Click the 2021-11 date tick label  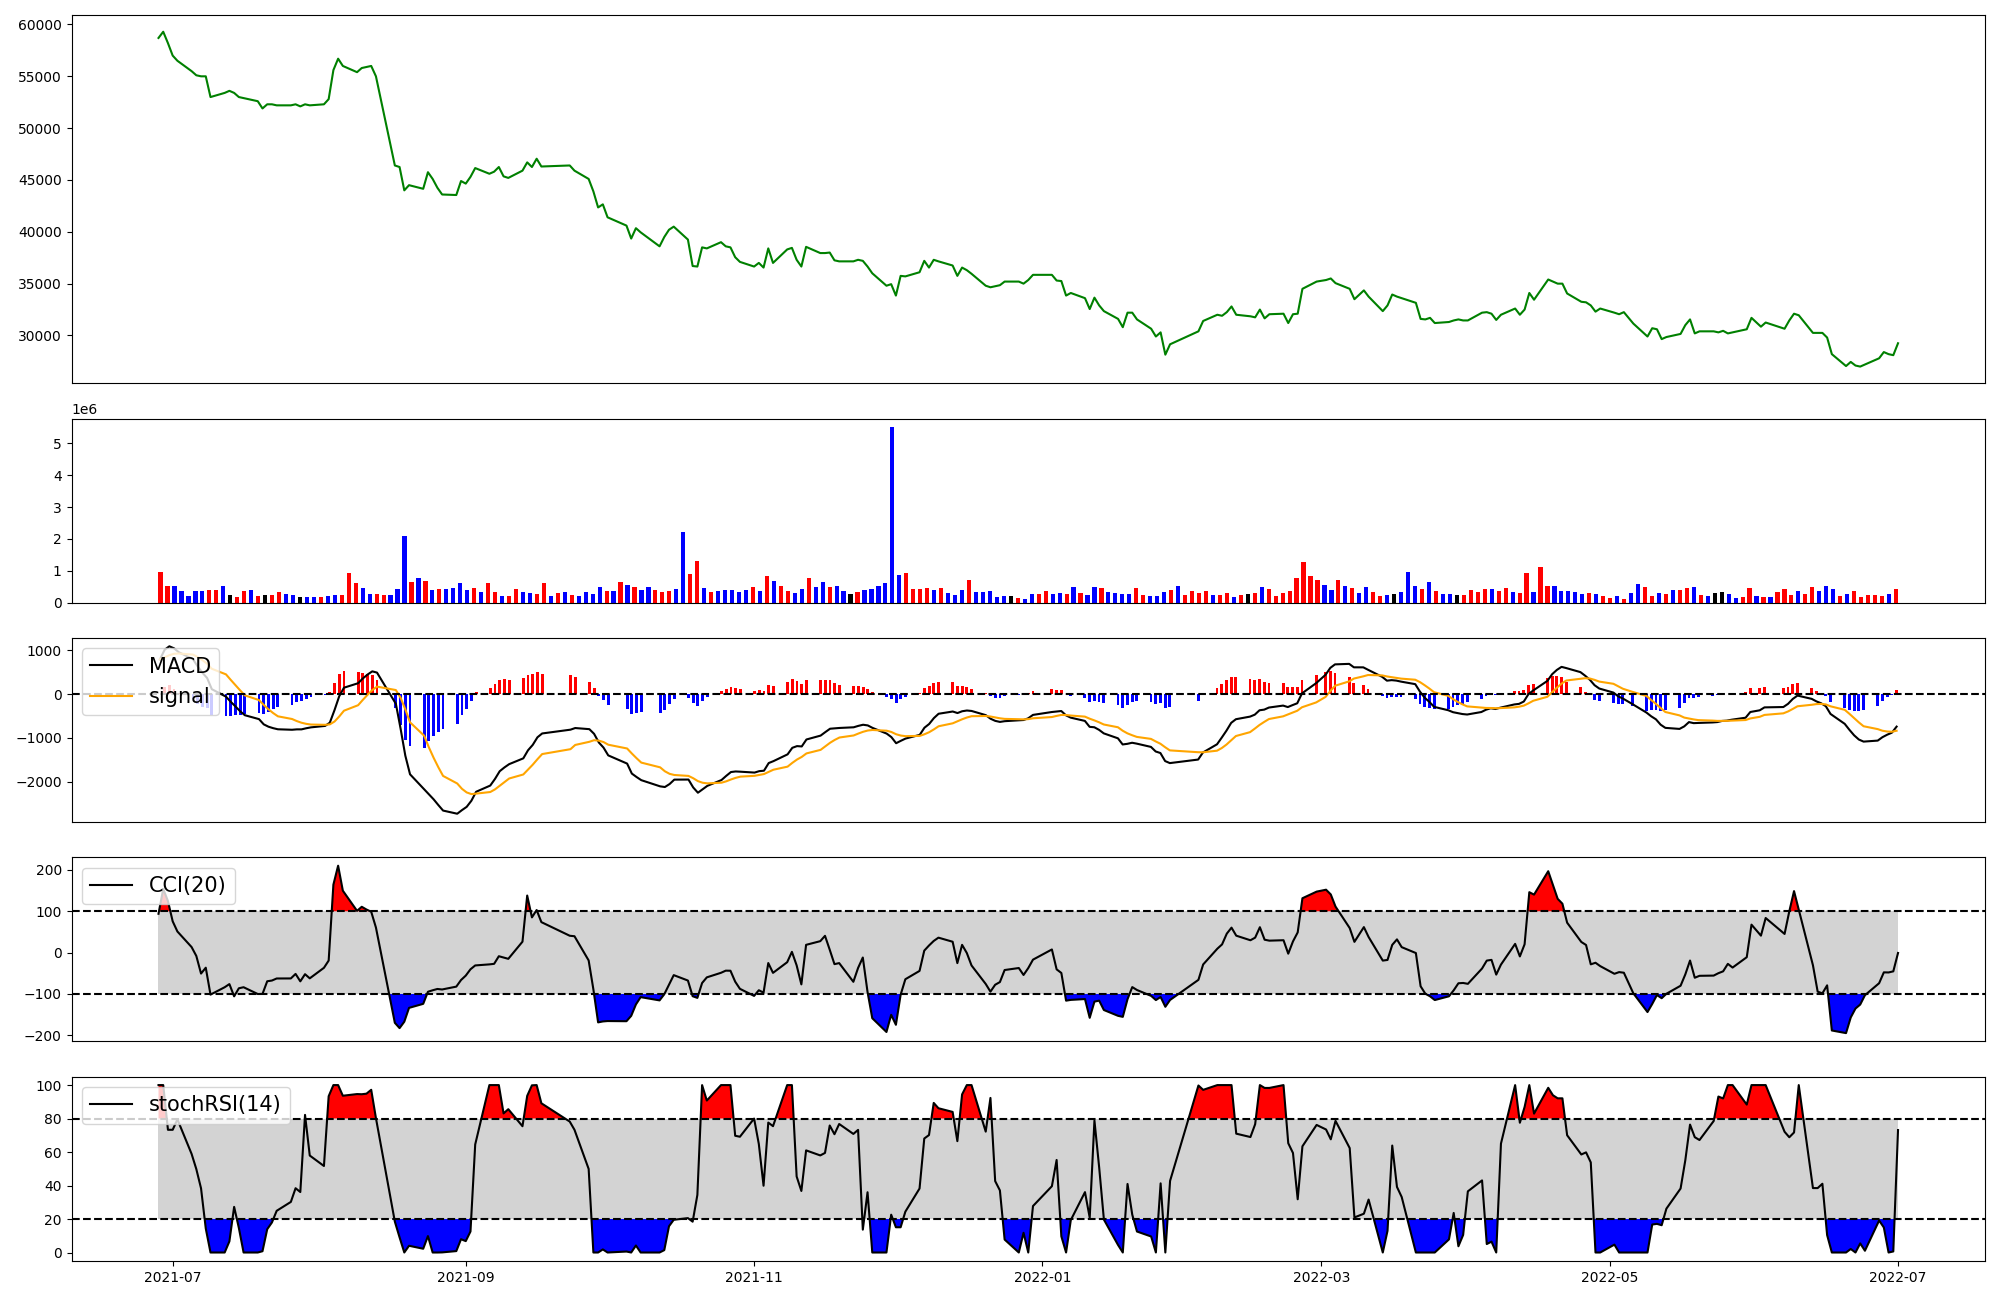pyautogui.click(x=753, y=1277)
